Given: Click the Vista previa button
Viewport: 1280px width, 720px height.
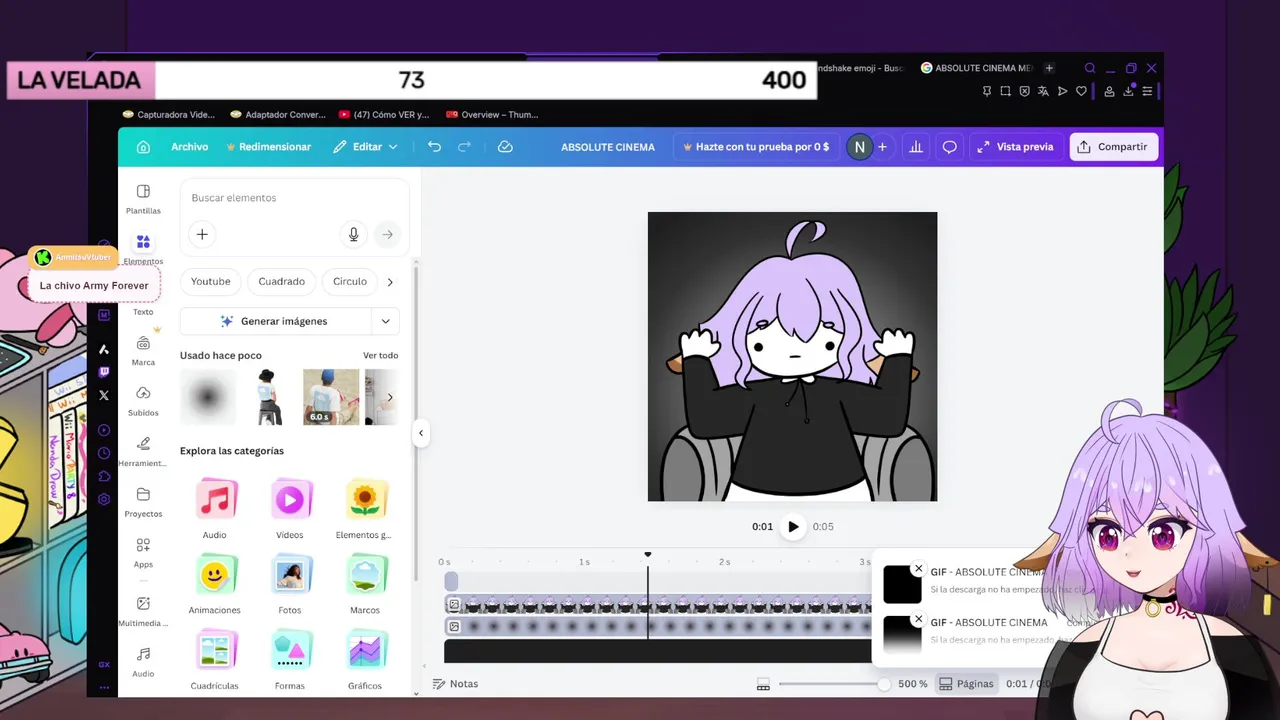Looking at the screenshot, I should [x=1015, y=147].
